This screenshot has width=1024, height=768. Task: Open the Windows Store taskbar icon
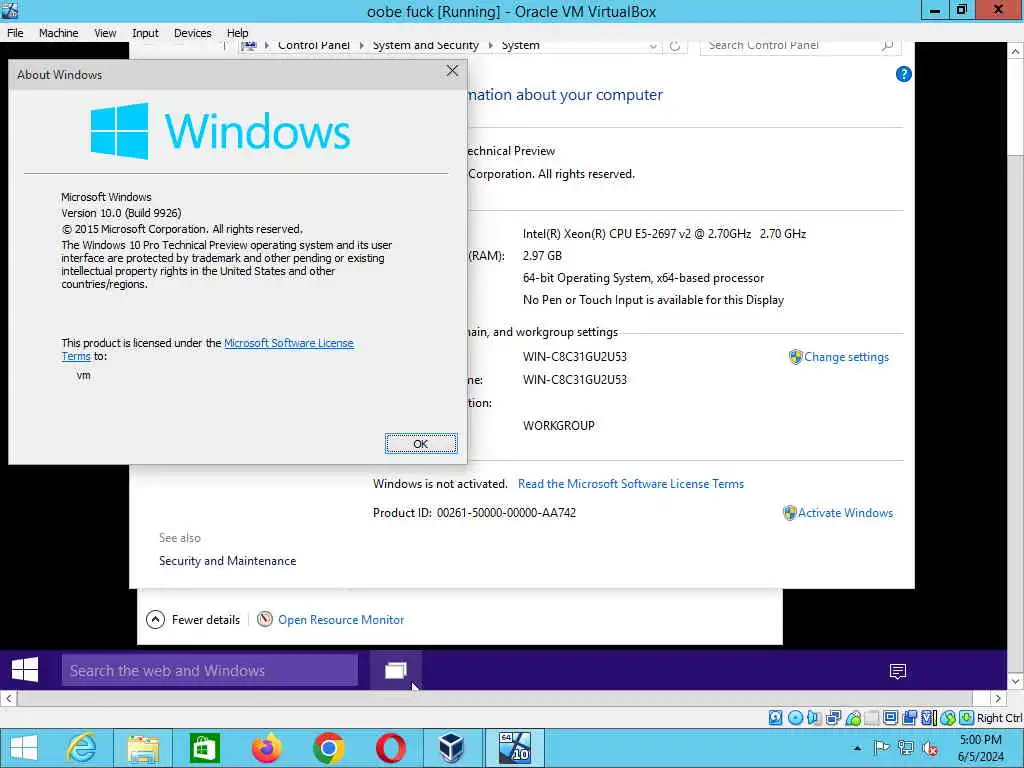click(x=204, y=748)
